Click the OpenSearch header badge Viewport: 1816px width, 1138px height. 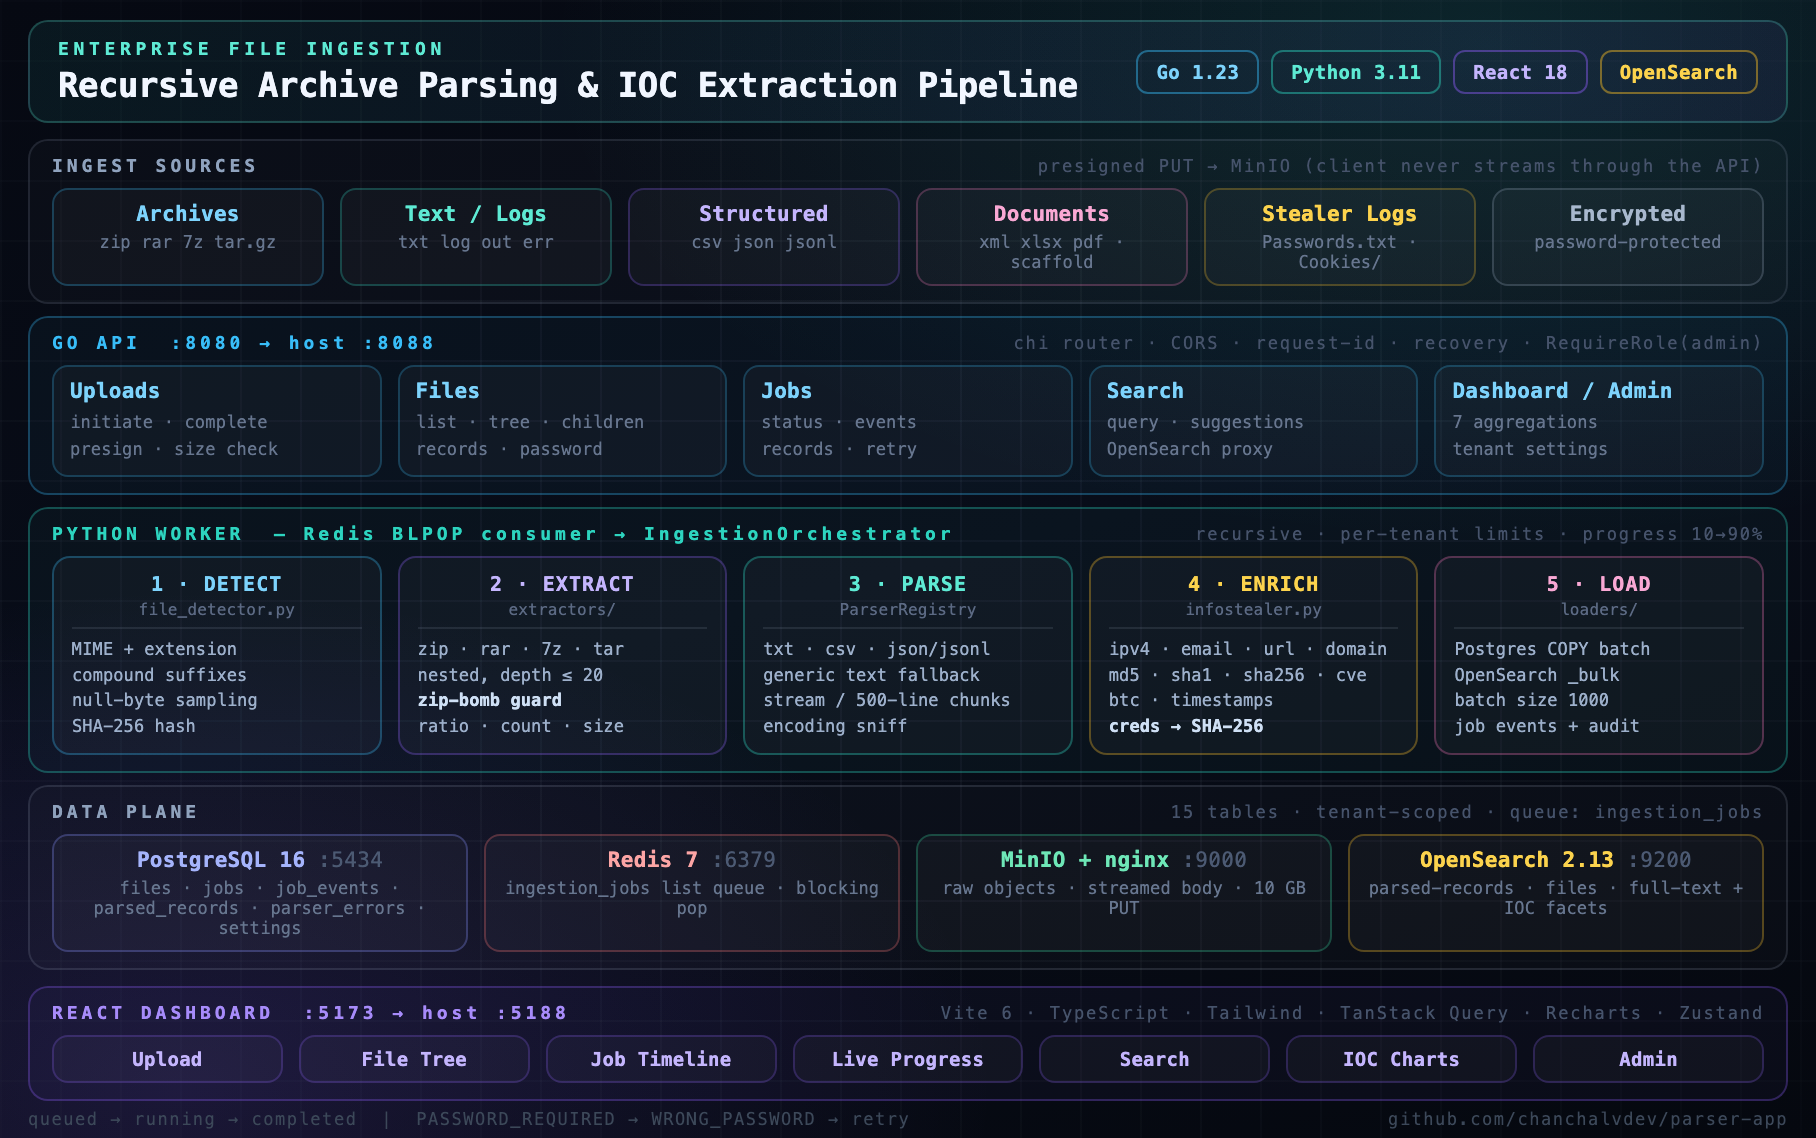(x=1678, y=72)
